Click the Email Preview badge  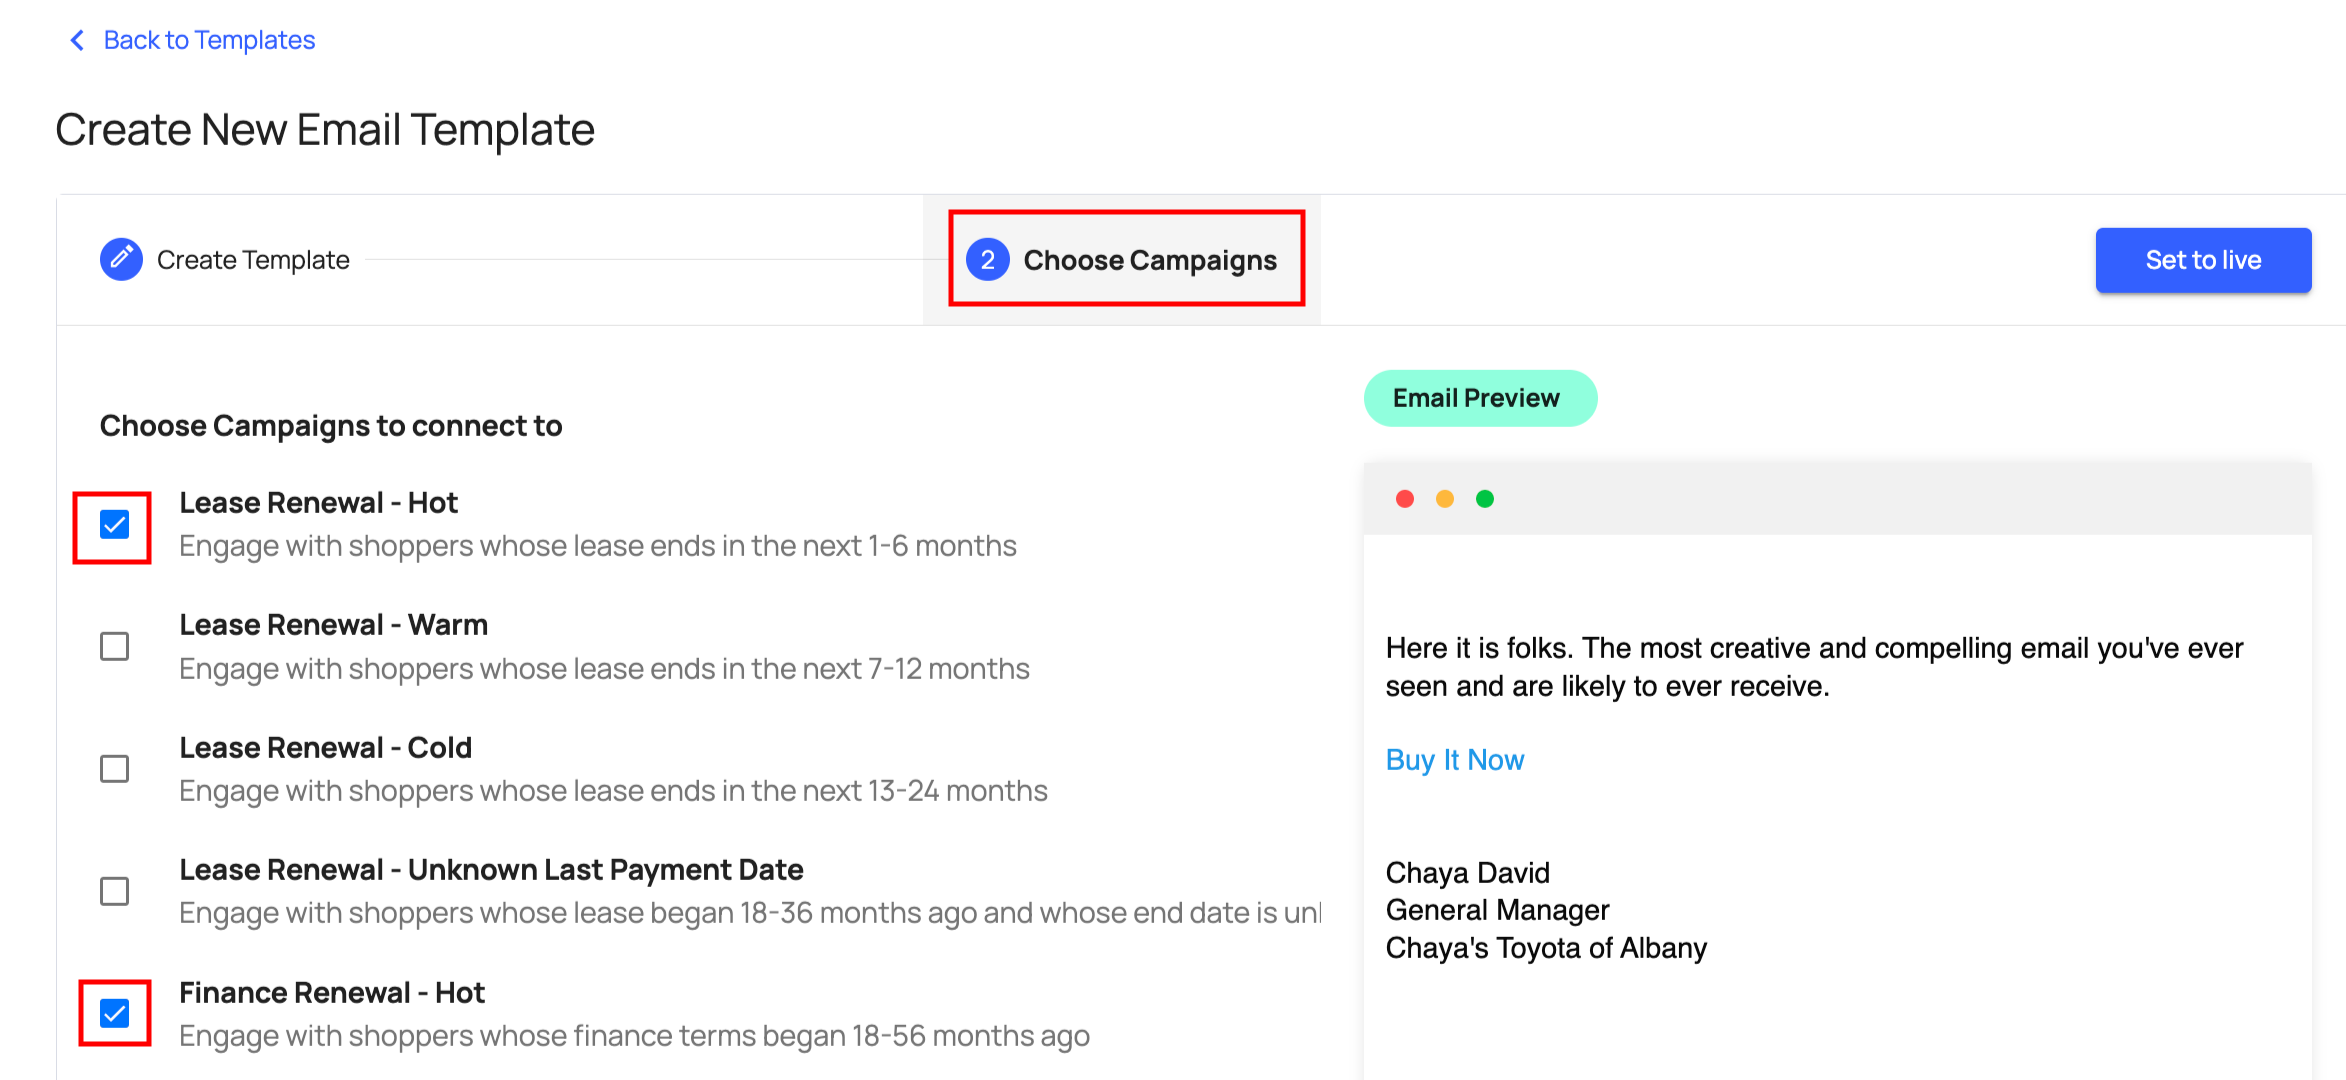(x=1480, y=397)
